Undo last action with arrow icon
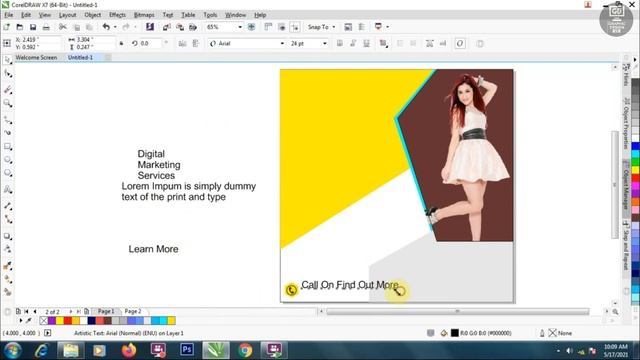The width and height of the screenshot is (640, 360). tap(106, 27)
